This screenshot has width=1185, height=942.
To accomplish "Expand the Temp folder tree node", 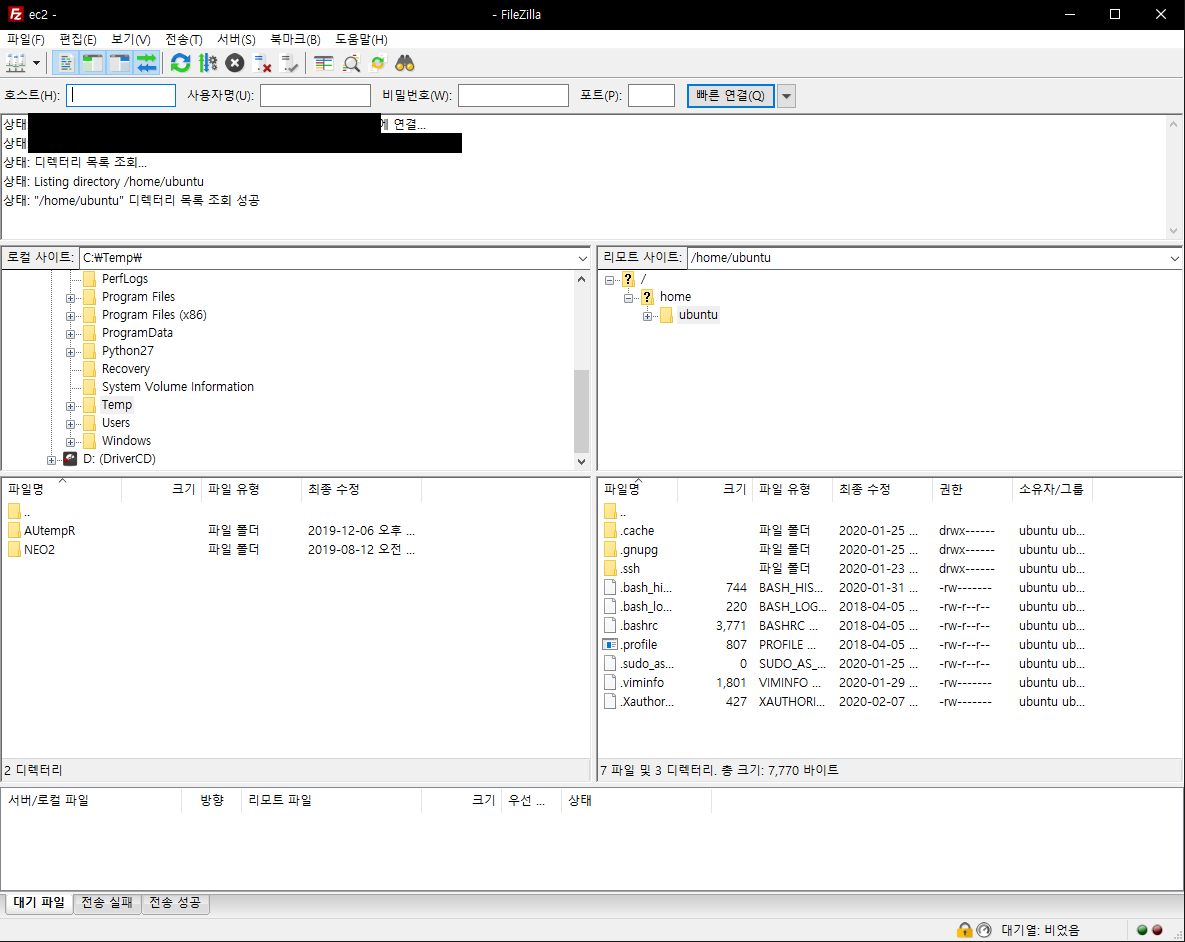I will pyautogui.click(x=70, y=406).
